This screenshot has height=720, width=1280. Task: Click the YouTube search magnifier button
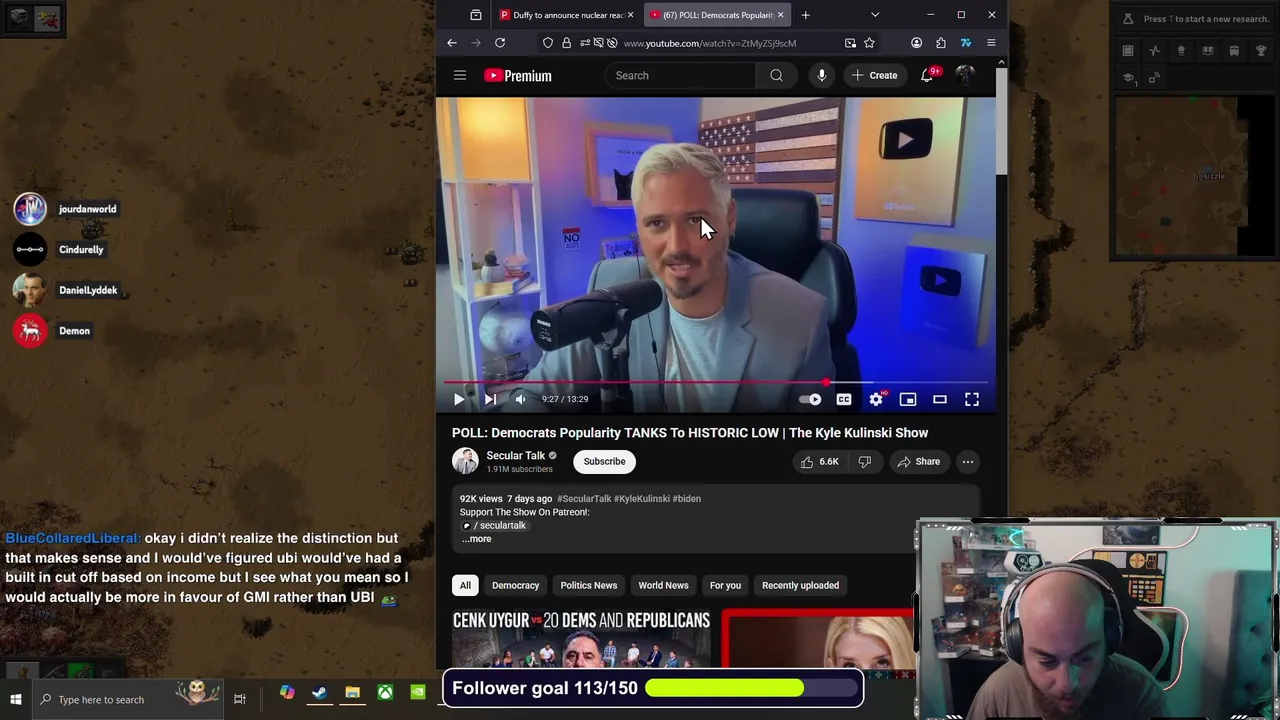(x=776, y=75)
